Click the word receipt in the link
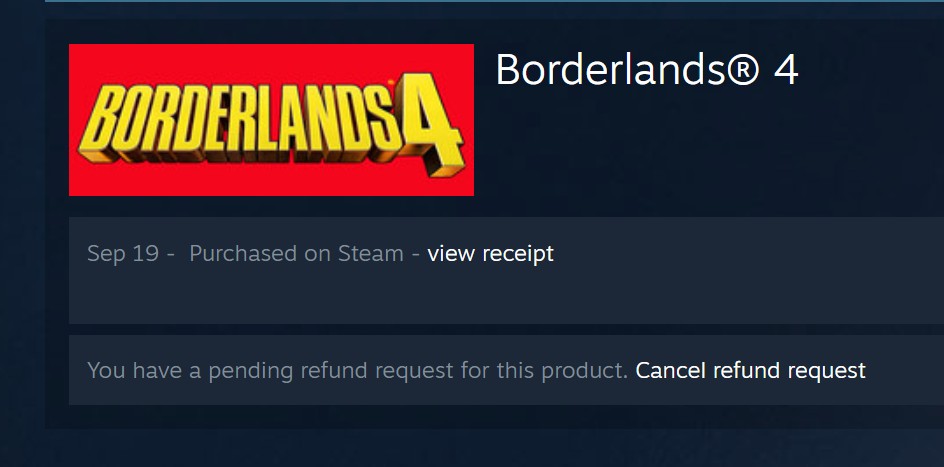The height and width of the screenshot is (467, 944). 518,253
